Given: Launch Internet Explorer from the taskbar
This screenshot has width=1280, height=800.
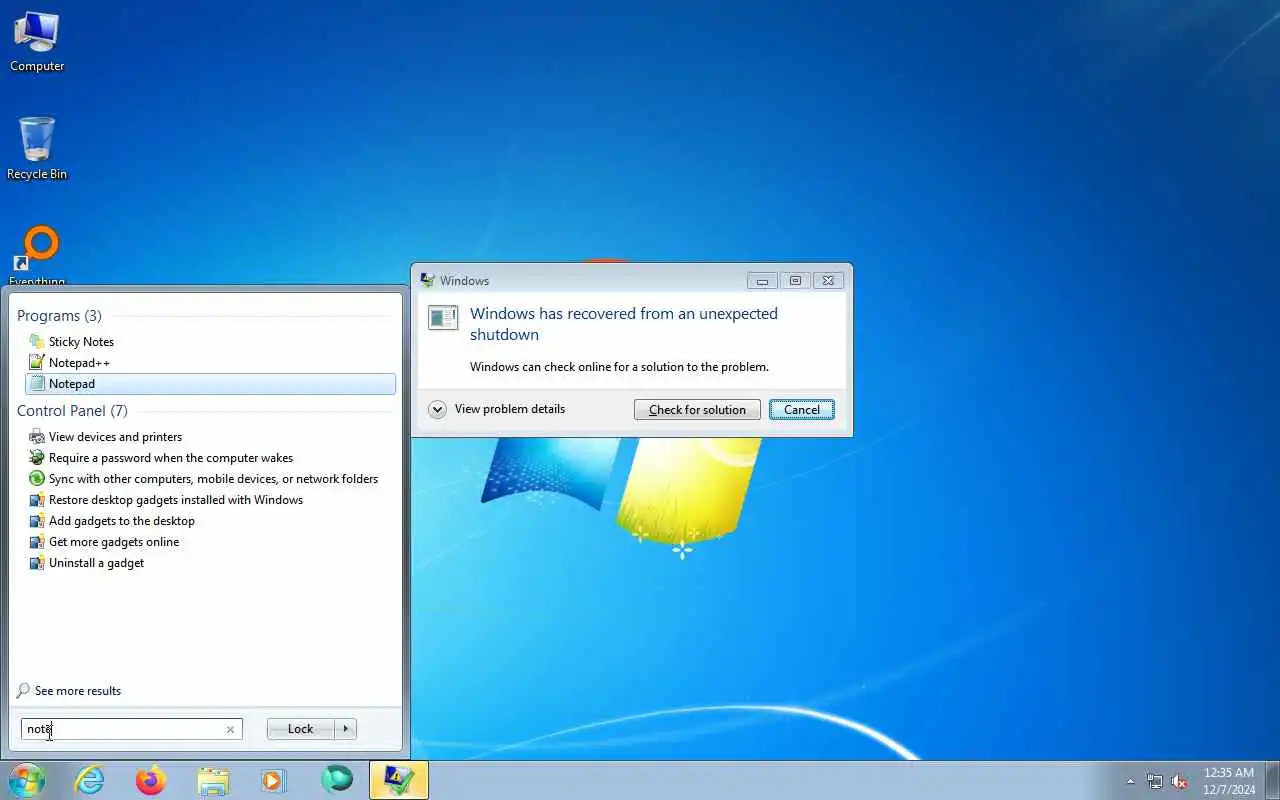Looking at the screenshot, I should (x=90, y=780).
